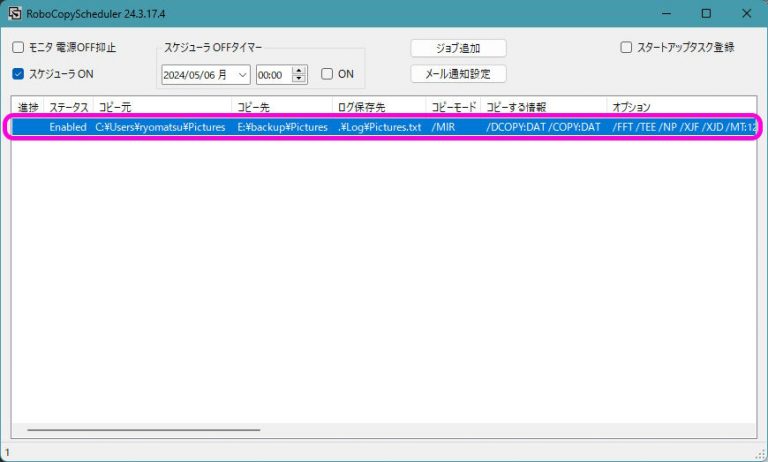Close the RoboCopyScheduler window

tap(746, 13)
